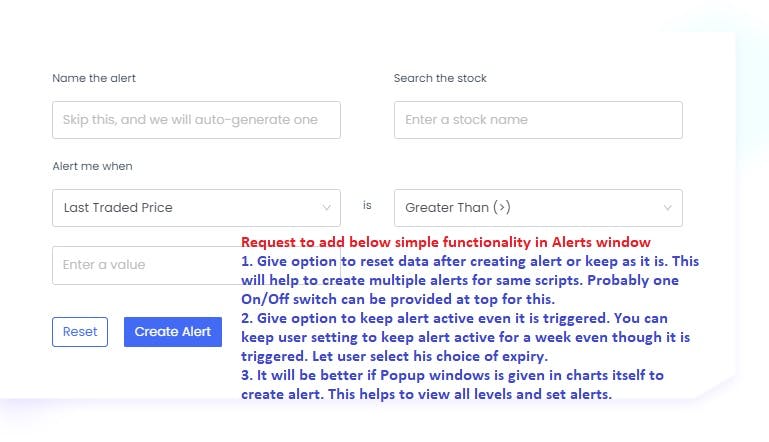
Task: Click the 'is' text between dropdowns
Action: pos(367,205)
